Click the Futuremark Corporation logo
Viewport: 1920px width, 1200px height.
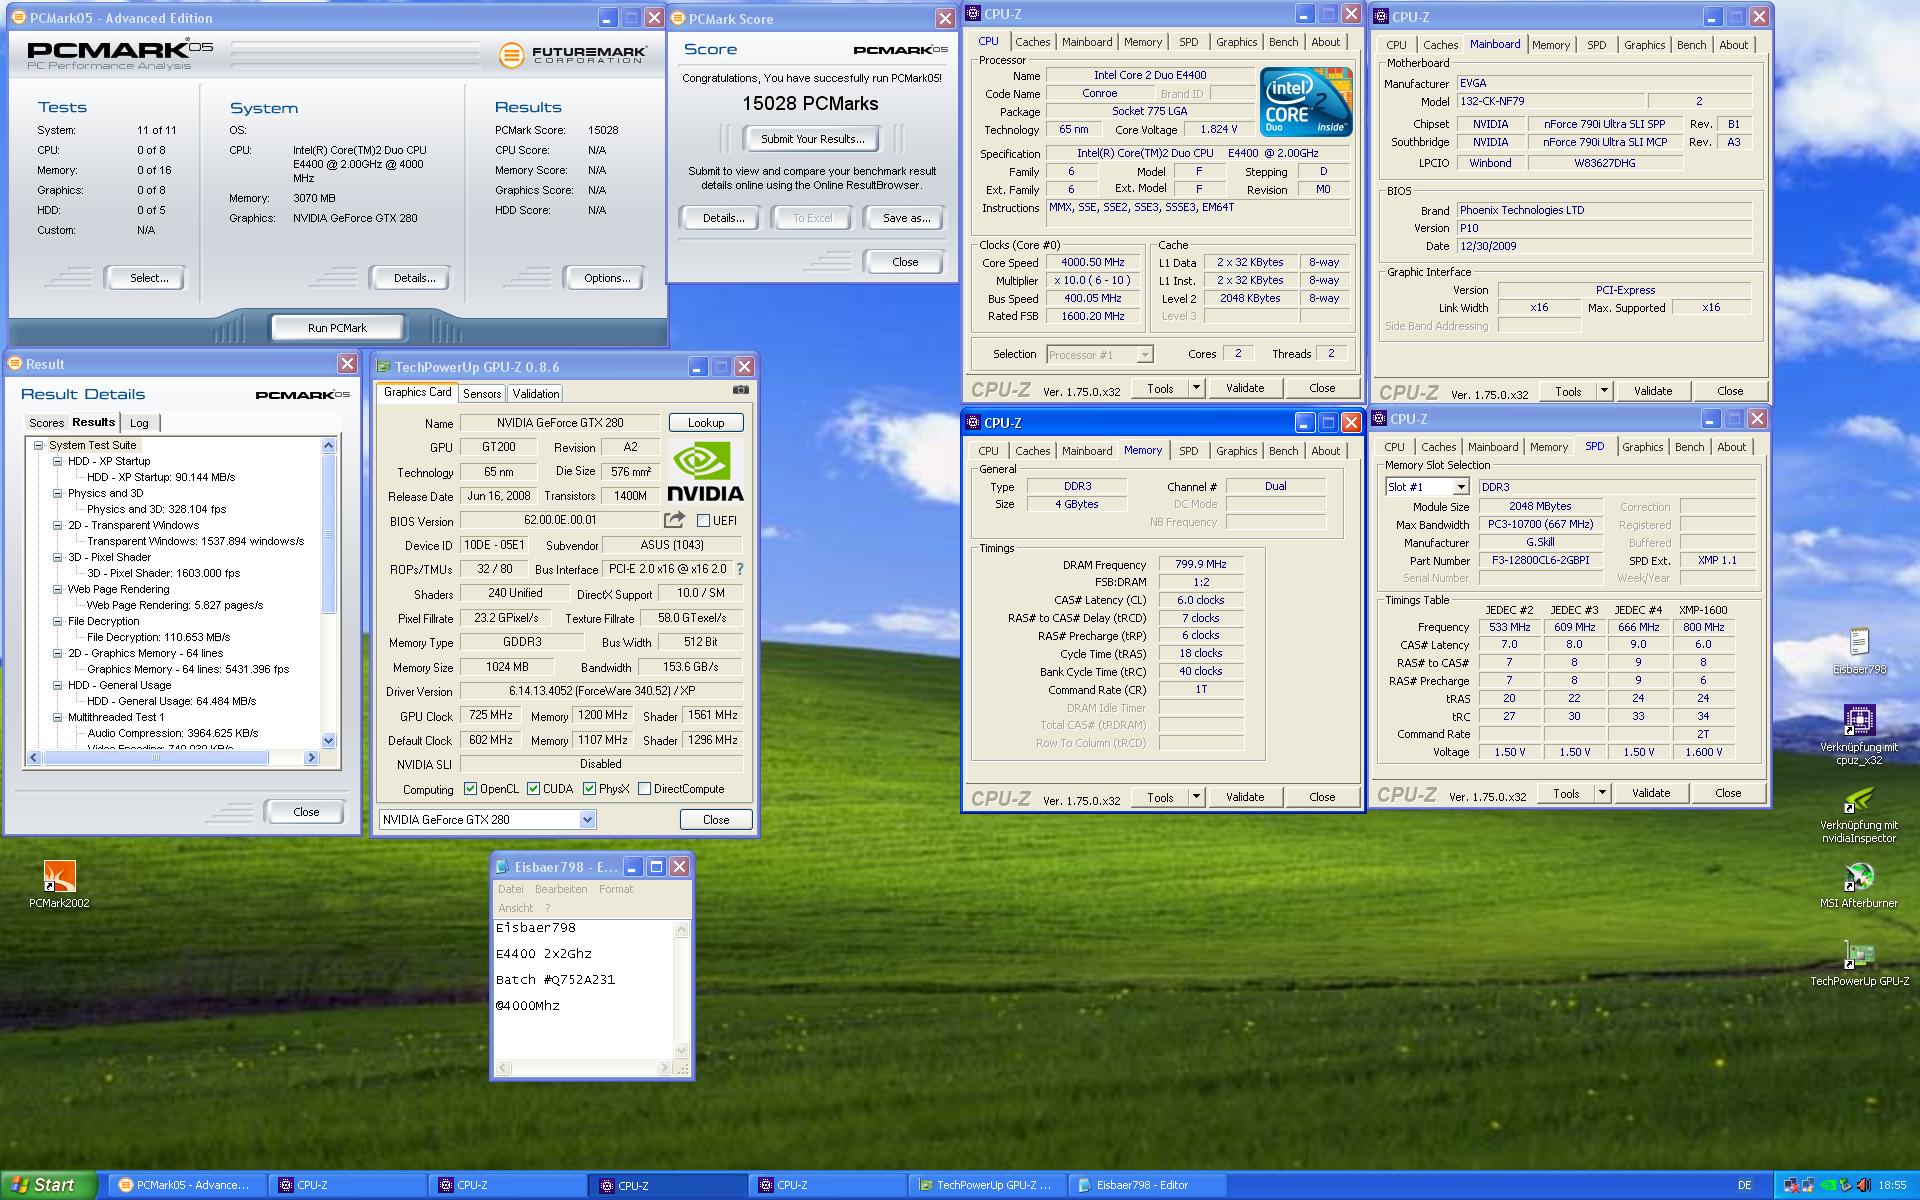tap(572, 54)
